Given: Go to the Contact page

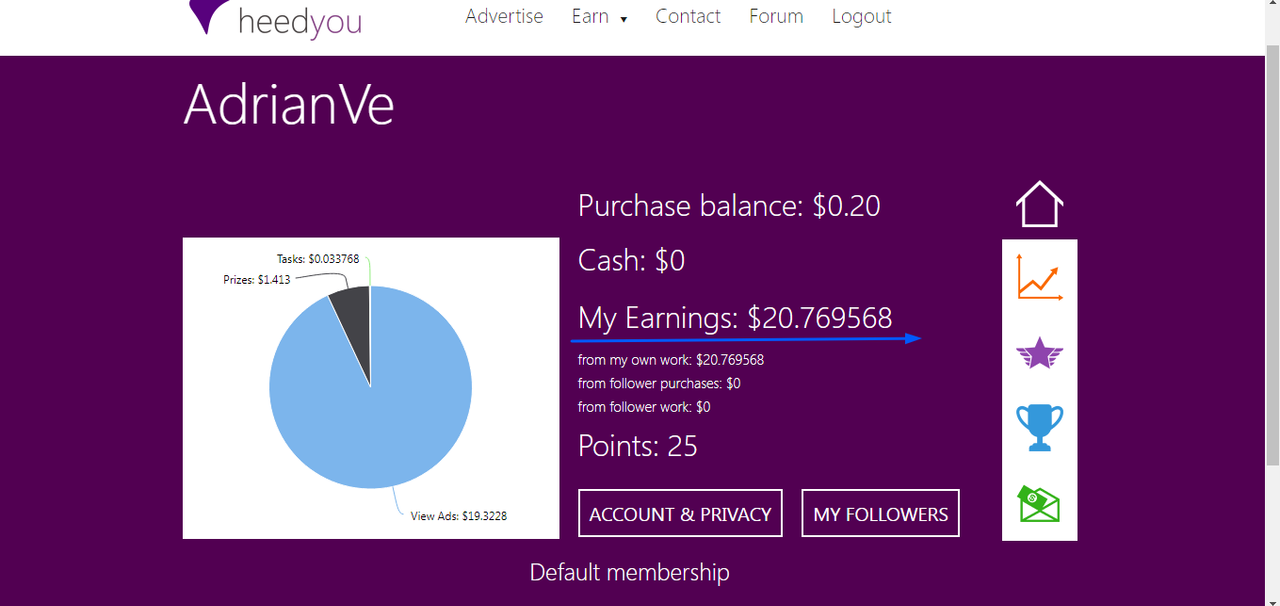Looking at the screenshot, I should tap(688, 16).
